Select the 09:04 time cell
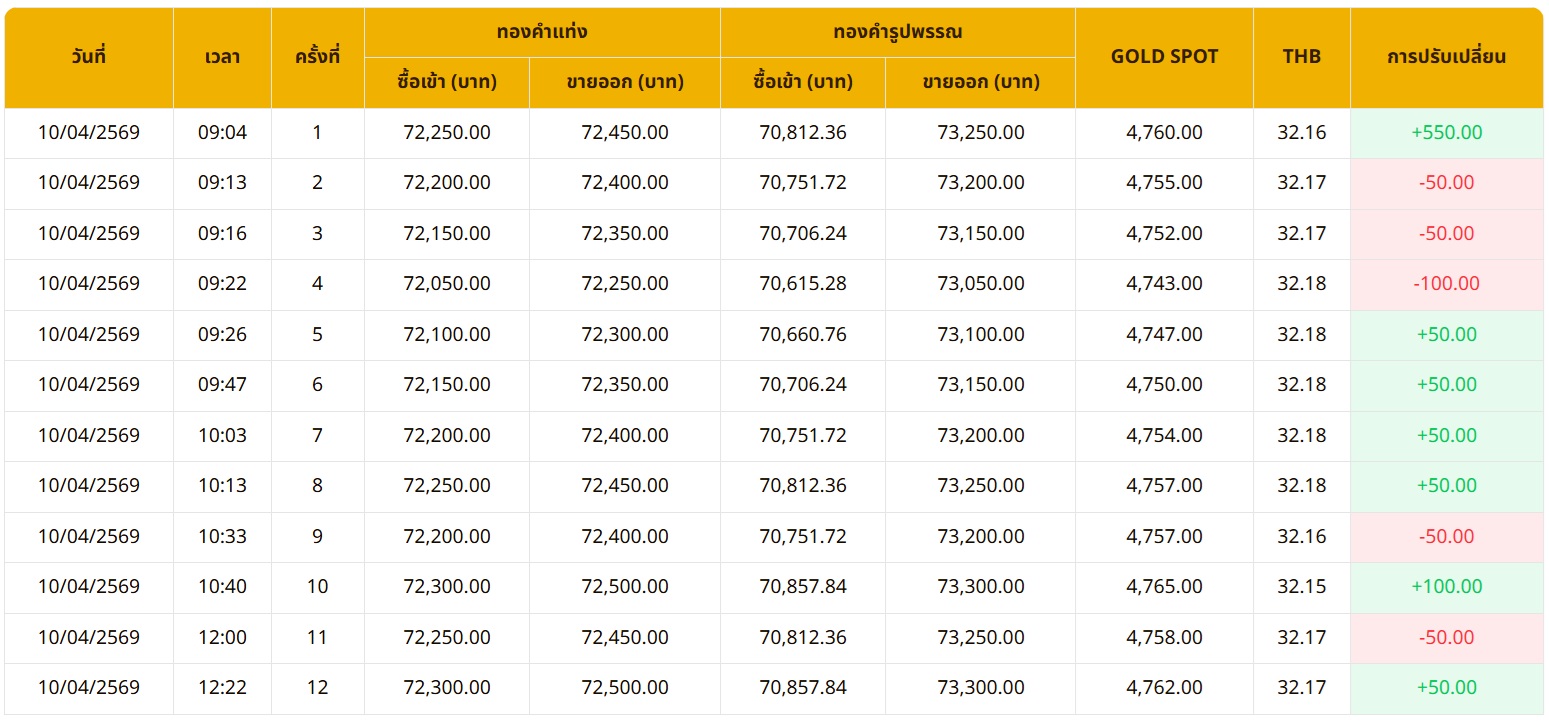This screenshot has width=1549, height=723. [222, 133]
